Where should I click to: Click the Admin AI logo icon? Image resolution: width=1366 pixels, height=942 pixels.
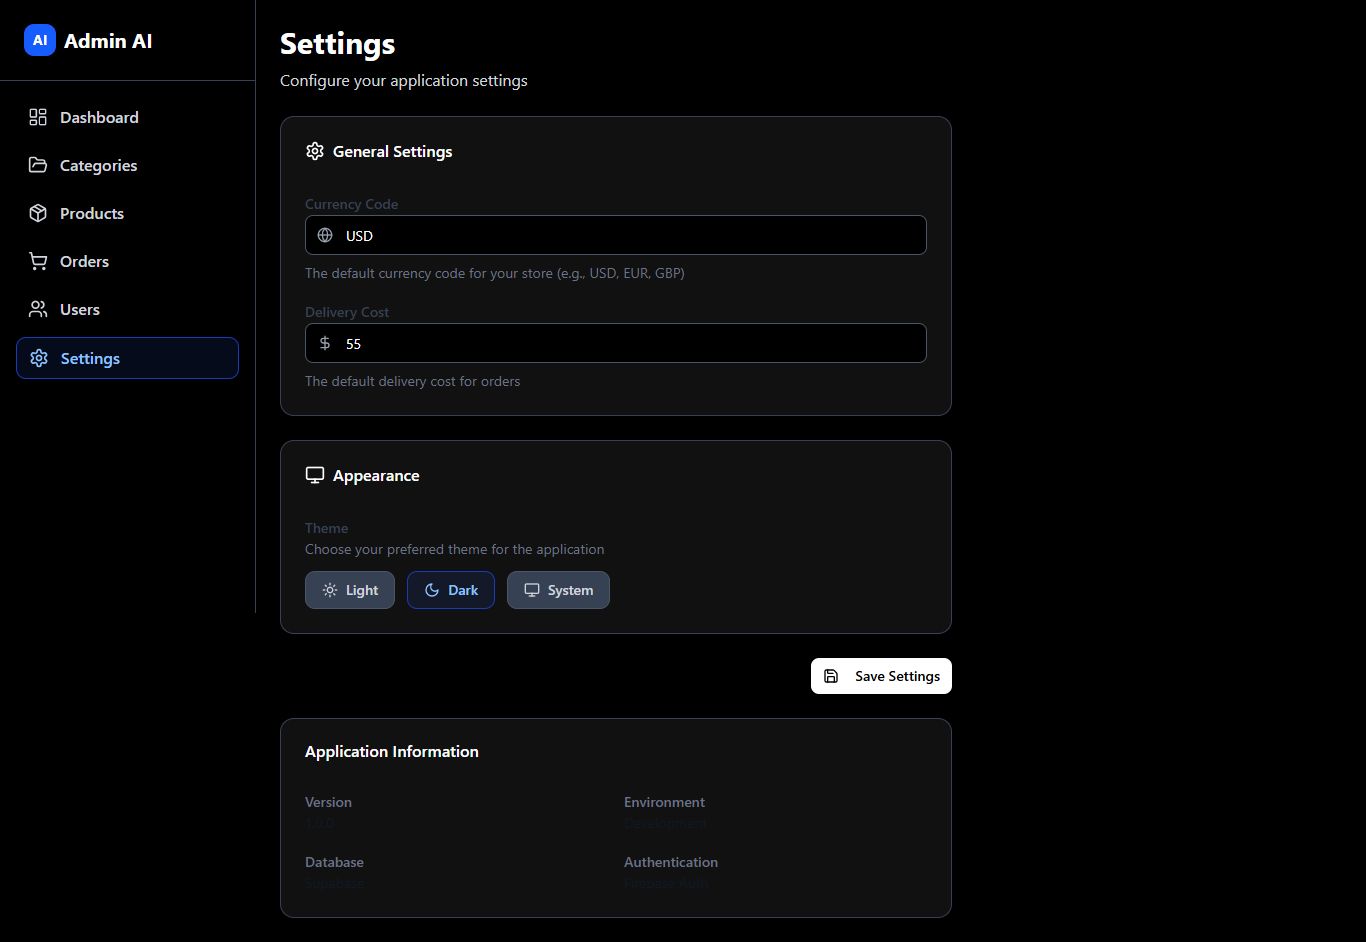(x=40, y=41)
